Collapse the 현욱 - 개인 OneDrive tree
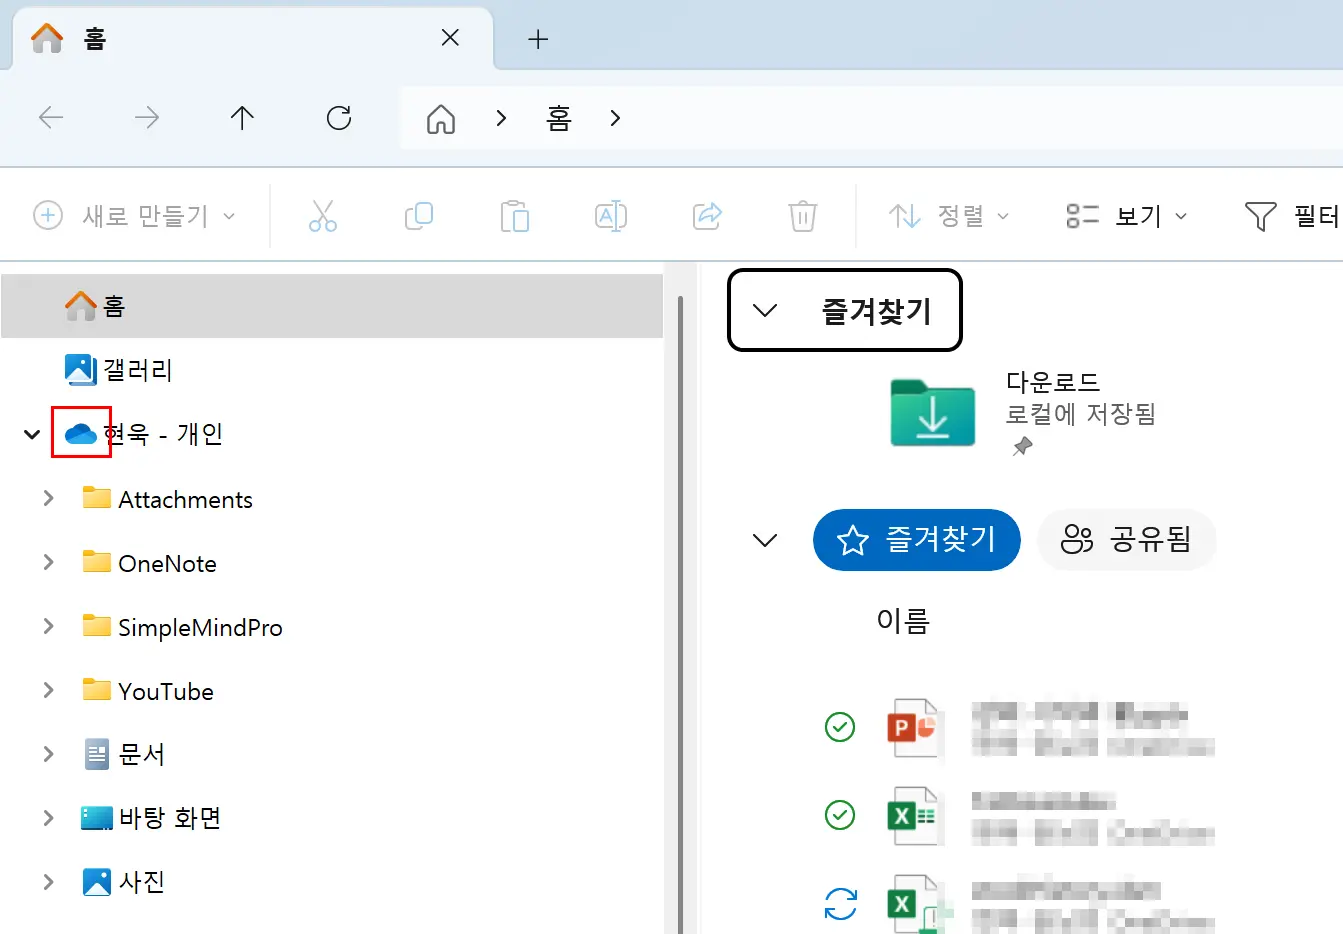1343x934 pixels. (x=32, y=434)
